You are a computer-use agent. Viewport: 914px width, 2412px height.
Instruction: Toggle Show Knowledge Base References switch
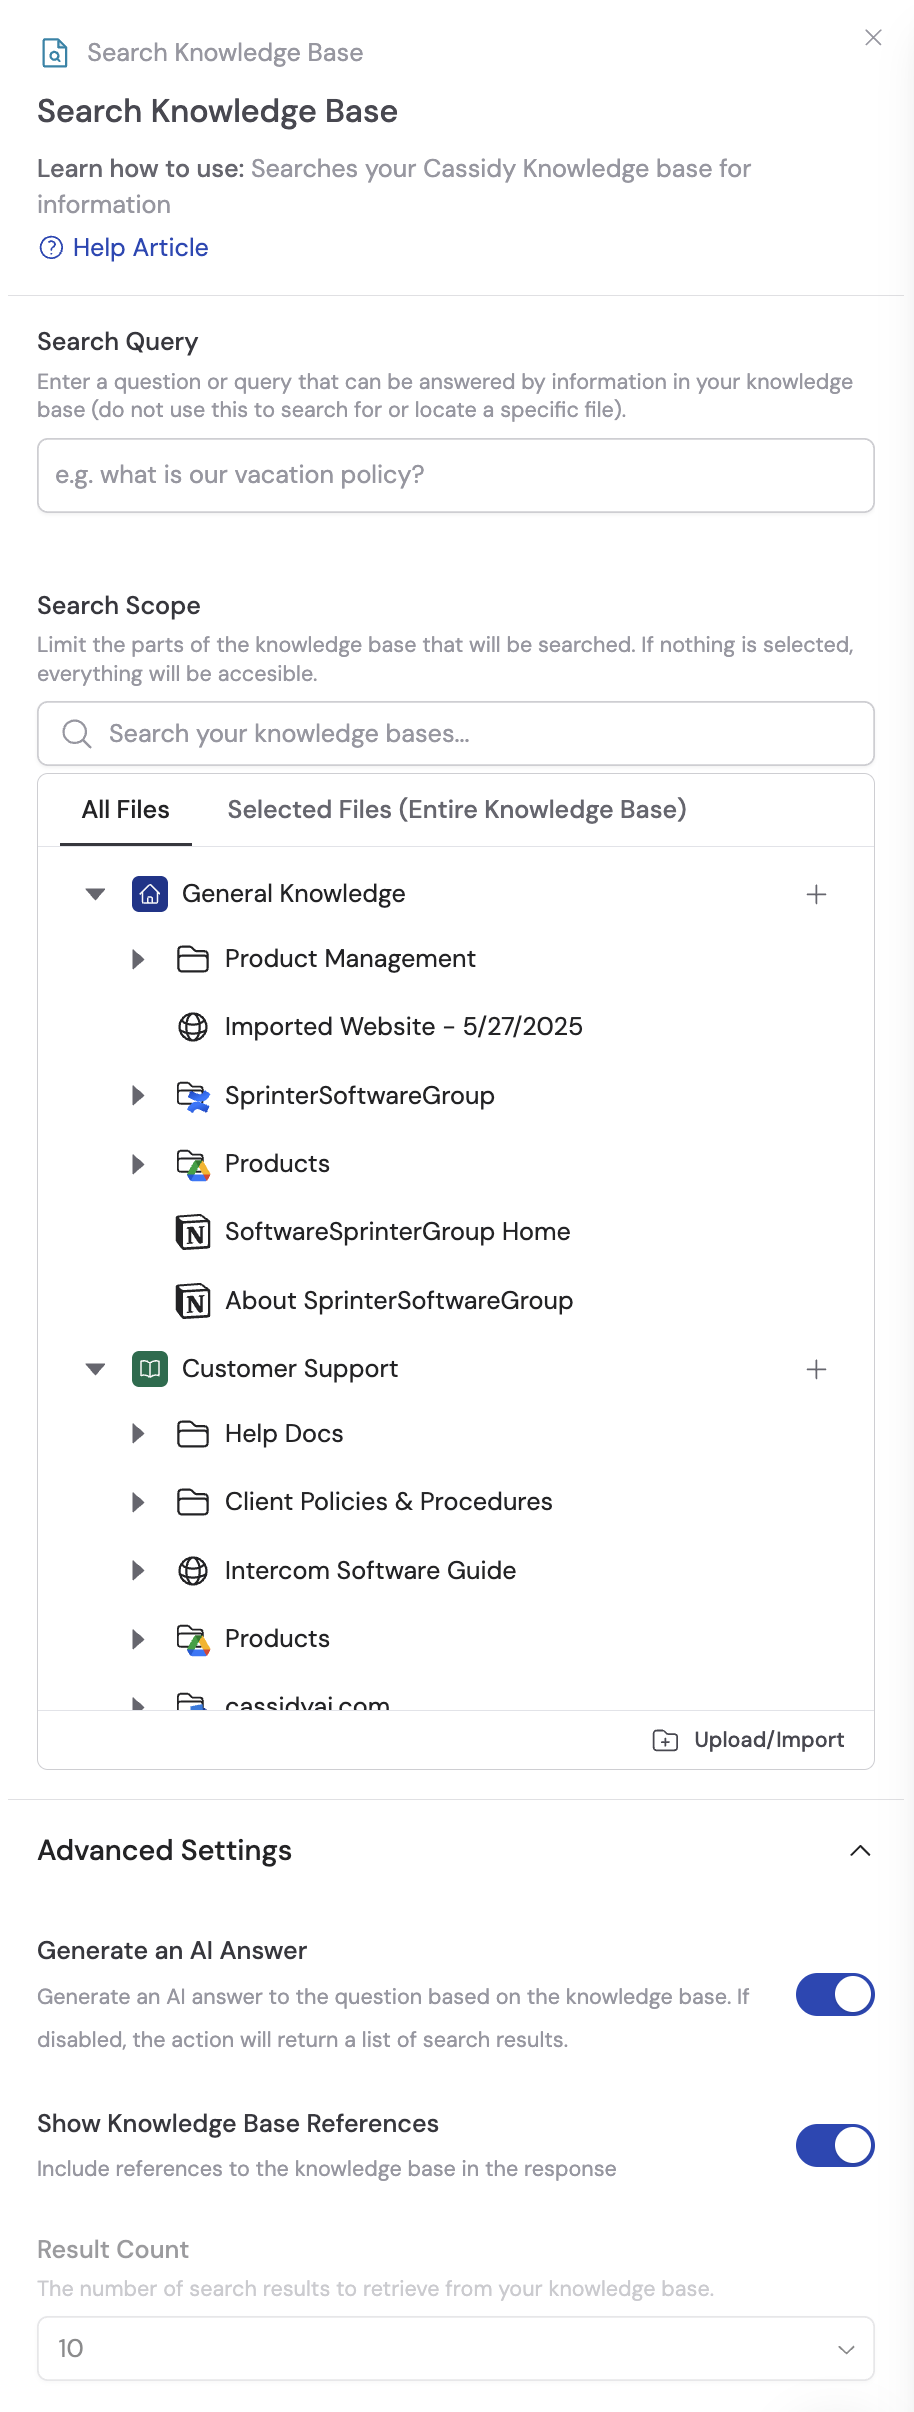(x=835, y=2145)
